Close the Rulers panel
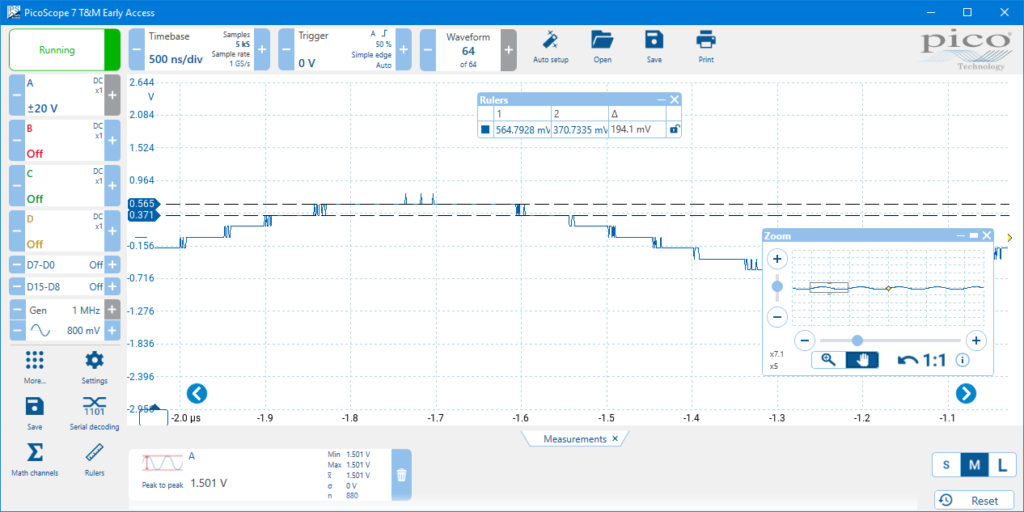This screenshot has height=512, width=1024. 675,99
